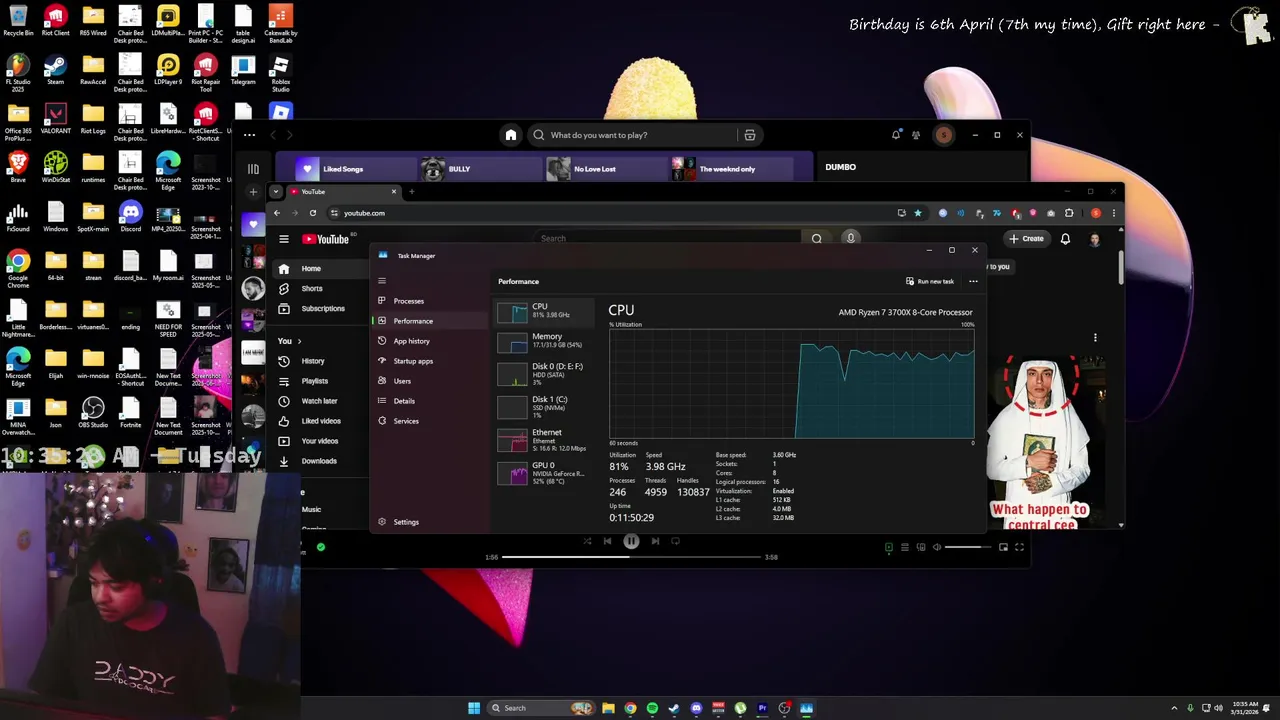Open Chrome extensions puzzle icon
Image resolution: width=1280 pixels, height=720 pixels.
pos(1069,213)
